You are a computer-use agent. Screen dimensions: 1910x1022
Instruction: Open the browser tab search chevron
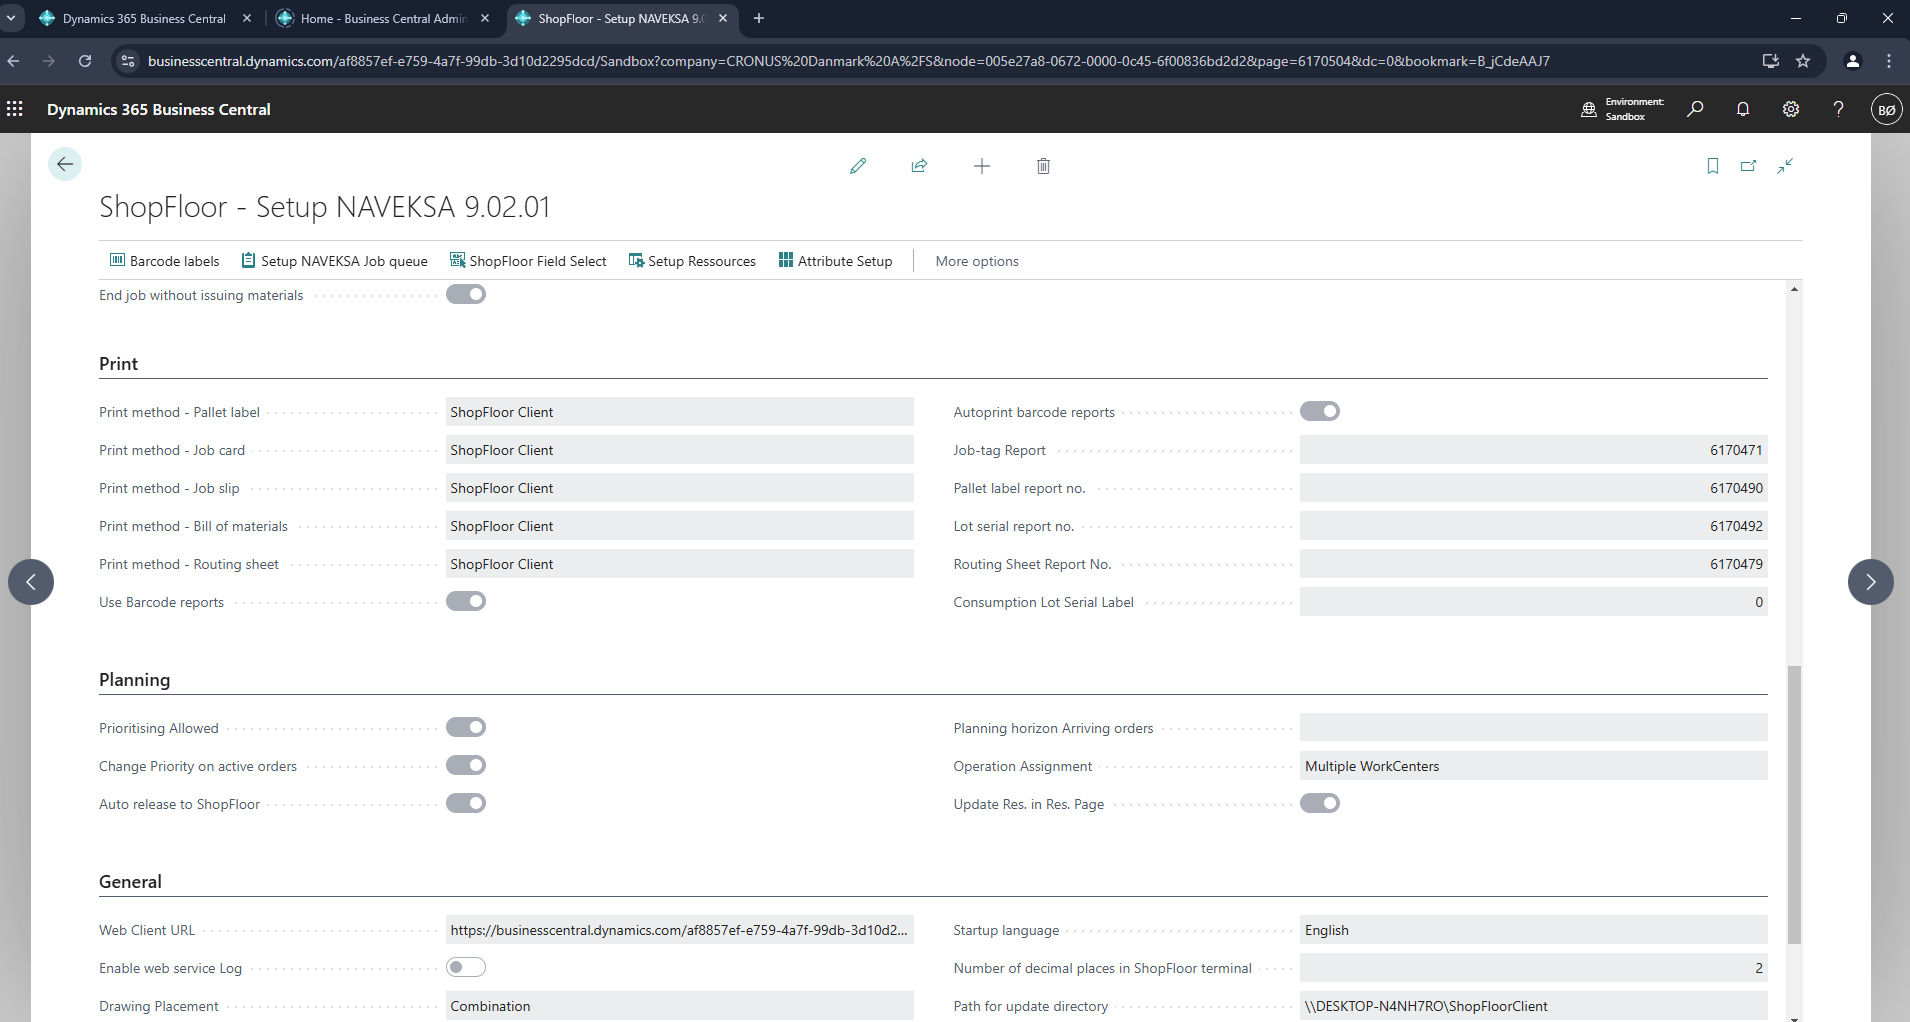point(11,18)
